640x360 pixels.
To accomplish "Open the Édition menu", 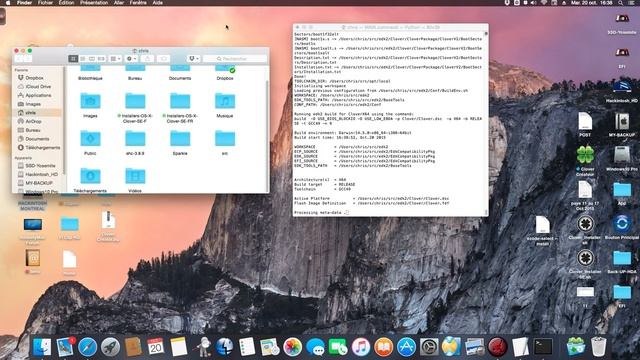I will (66, 2).
